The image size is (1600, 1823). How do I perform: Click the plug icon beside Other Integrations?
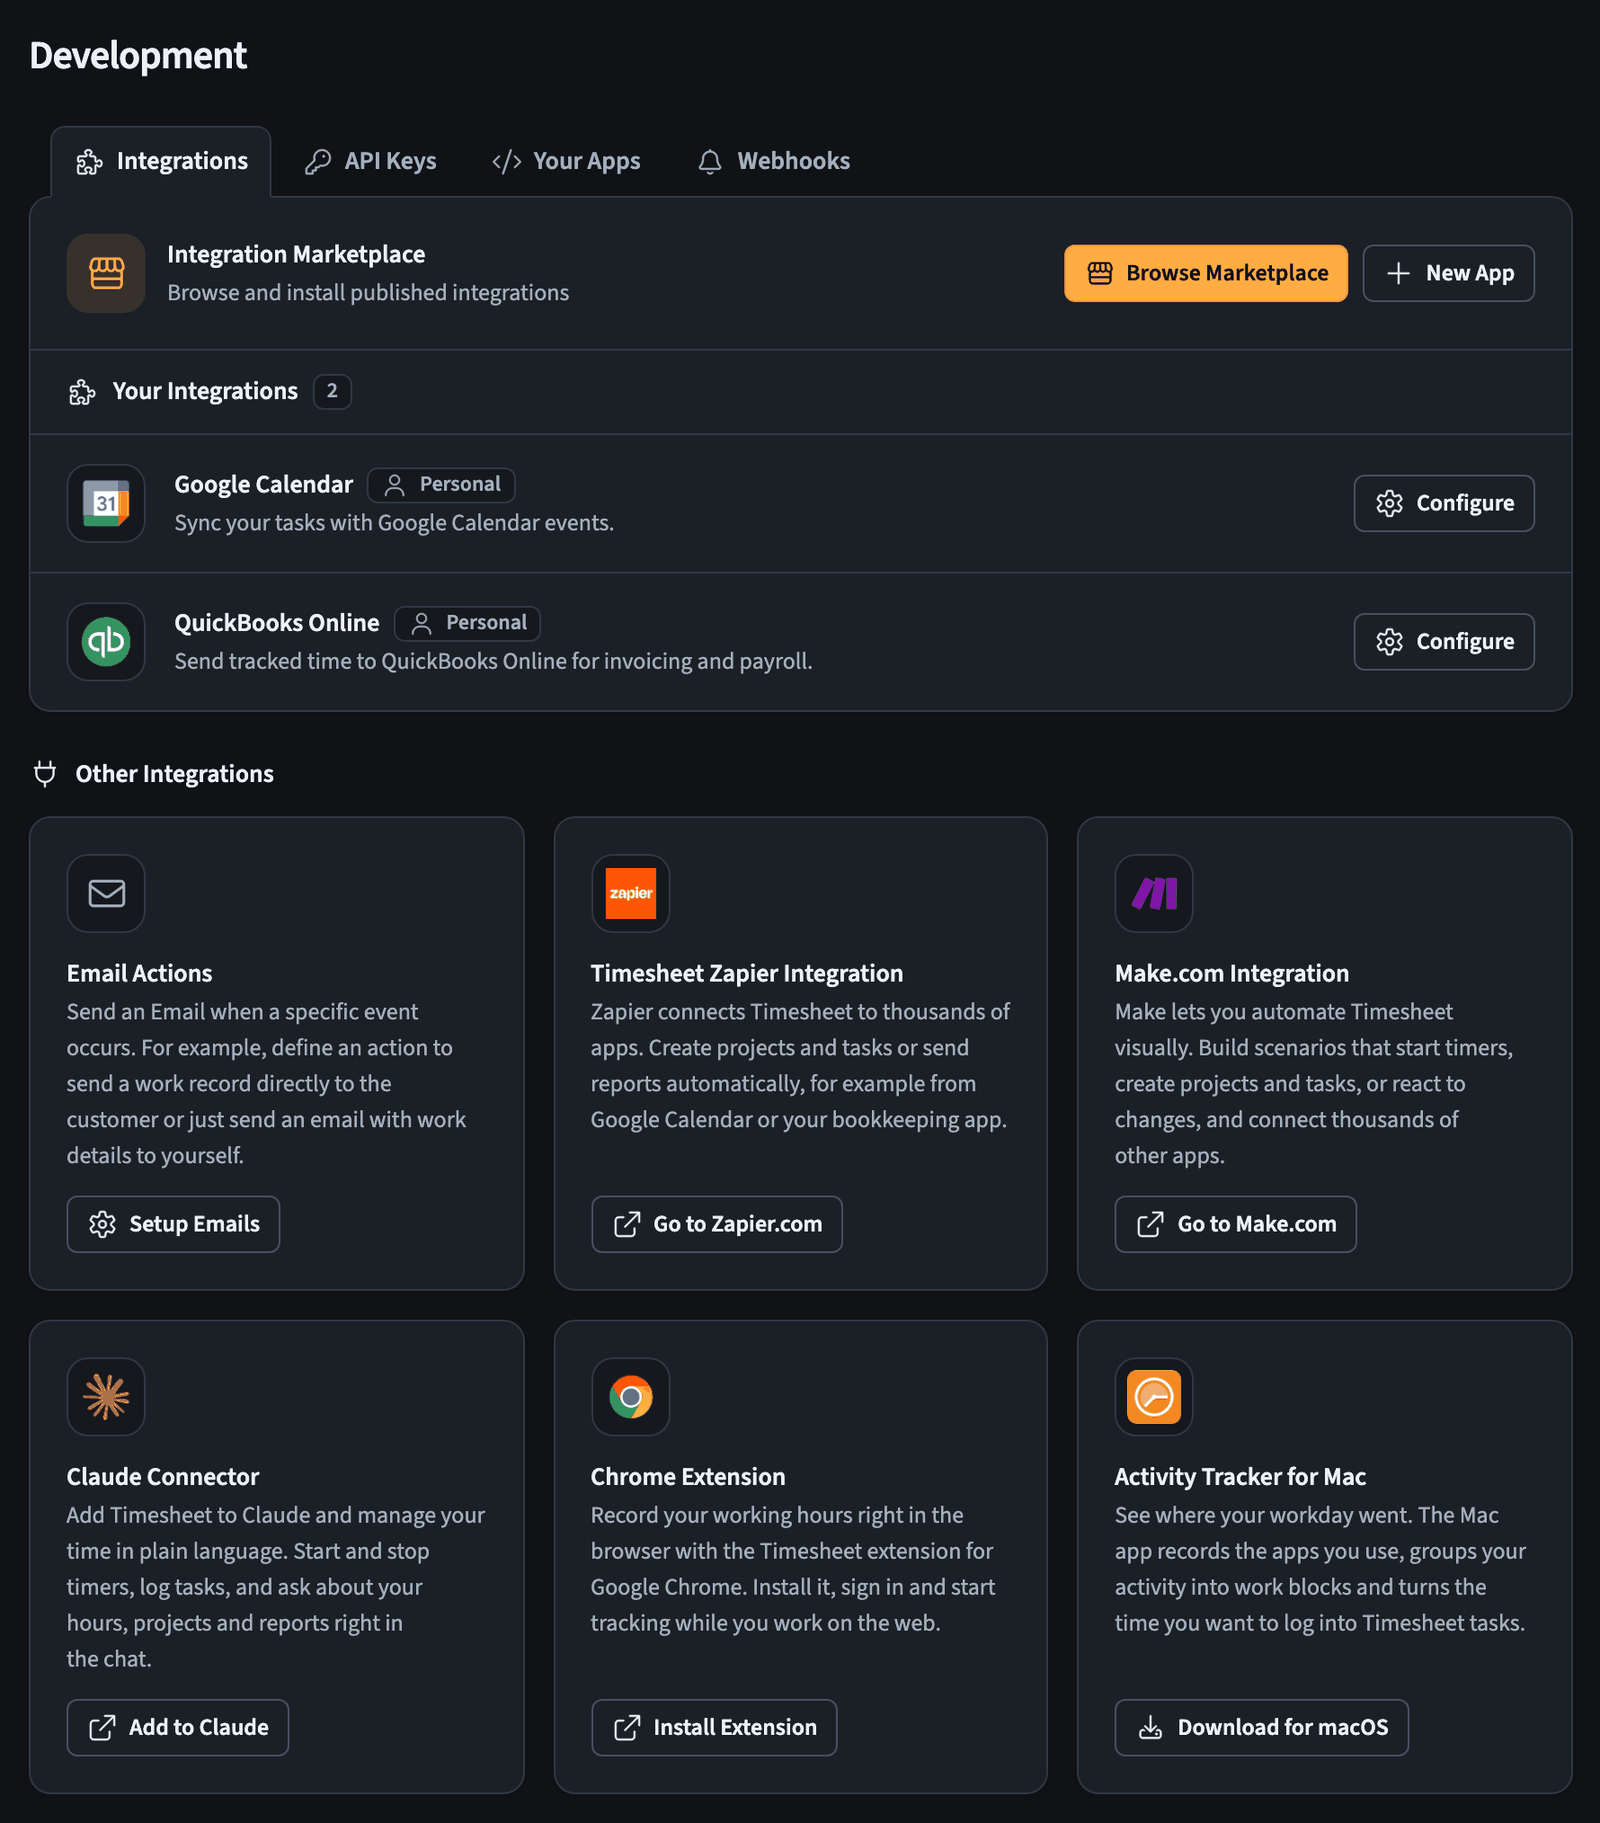pyautogui.click(x=45, y=774)
